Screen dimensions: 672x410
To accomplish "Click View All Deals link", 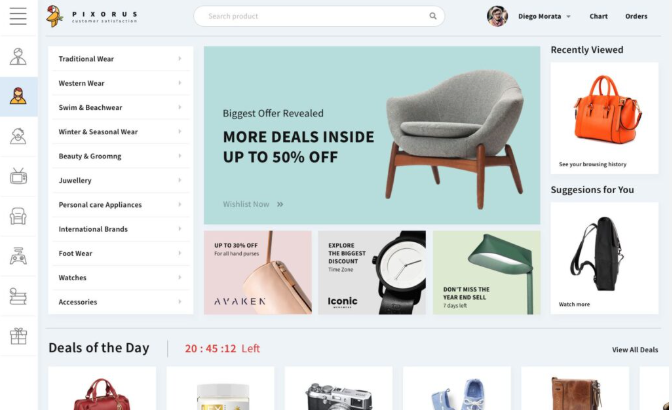I will point(635,350).
